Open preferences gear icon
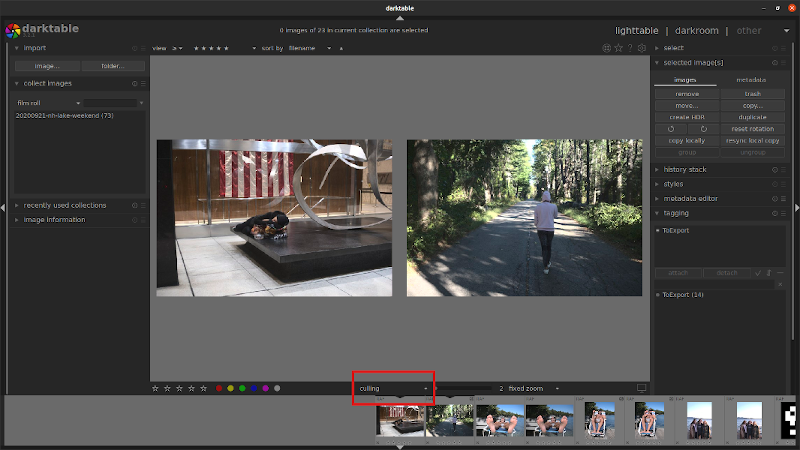Screen dimensions: 800x450 click(x=642, y=48)
